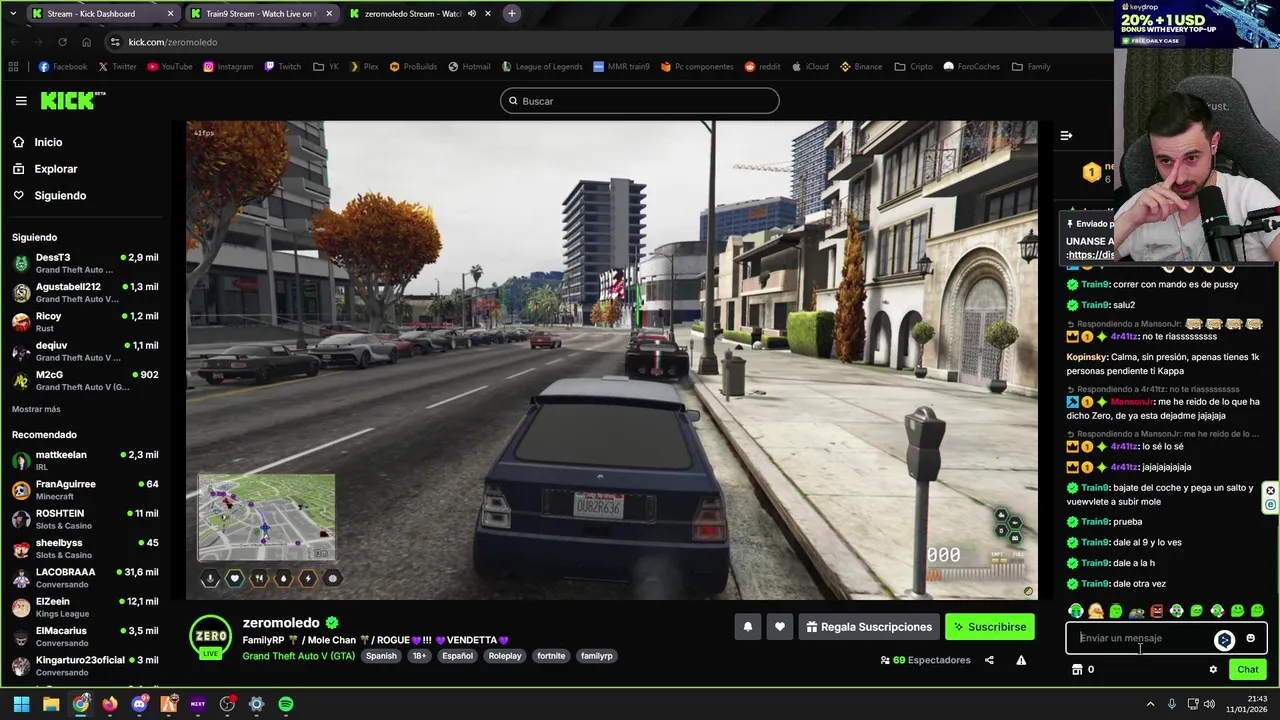
Task: Mute the zeromoledo tab audio icon
Action: [x=472, y=14]
